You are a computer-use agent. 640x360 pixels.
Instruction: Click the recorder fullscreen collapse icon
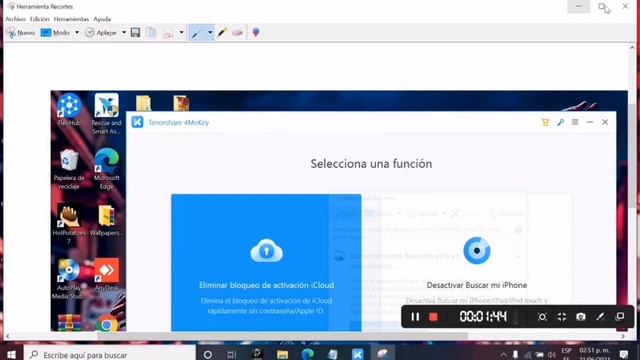coord(562,317)
